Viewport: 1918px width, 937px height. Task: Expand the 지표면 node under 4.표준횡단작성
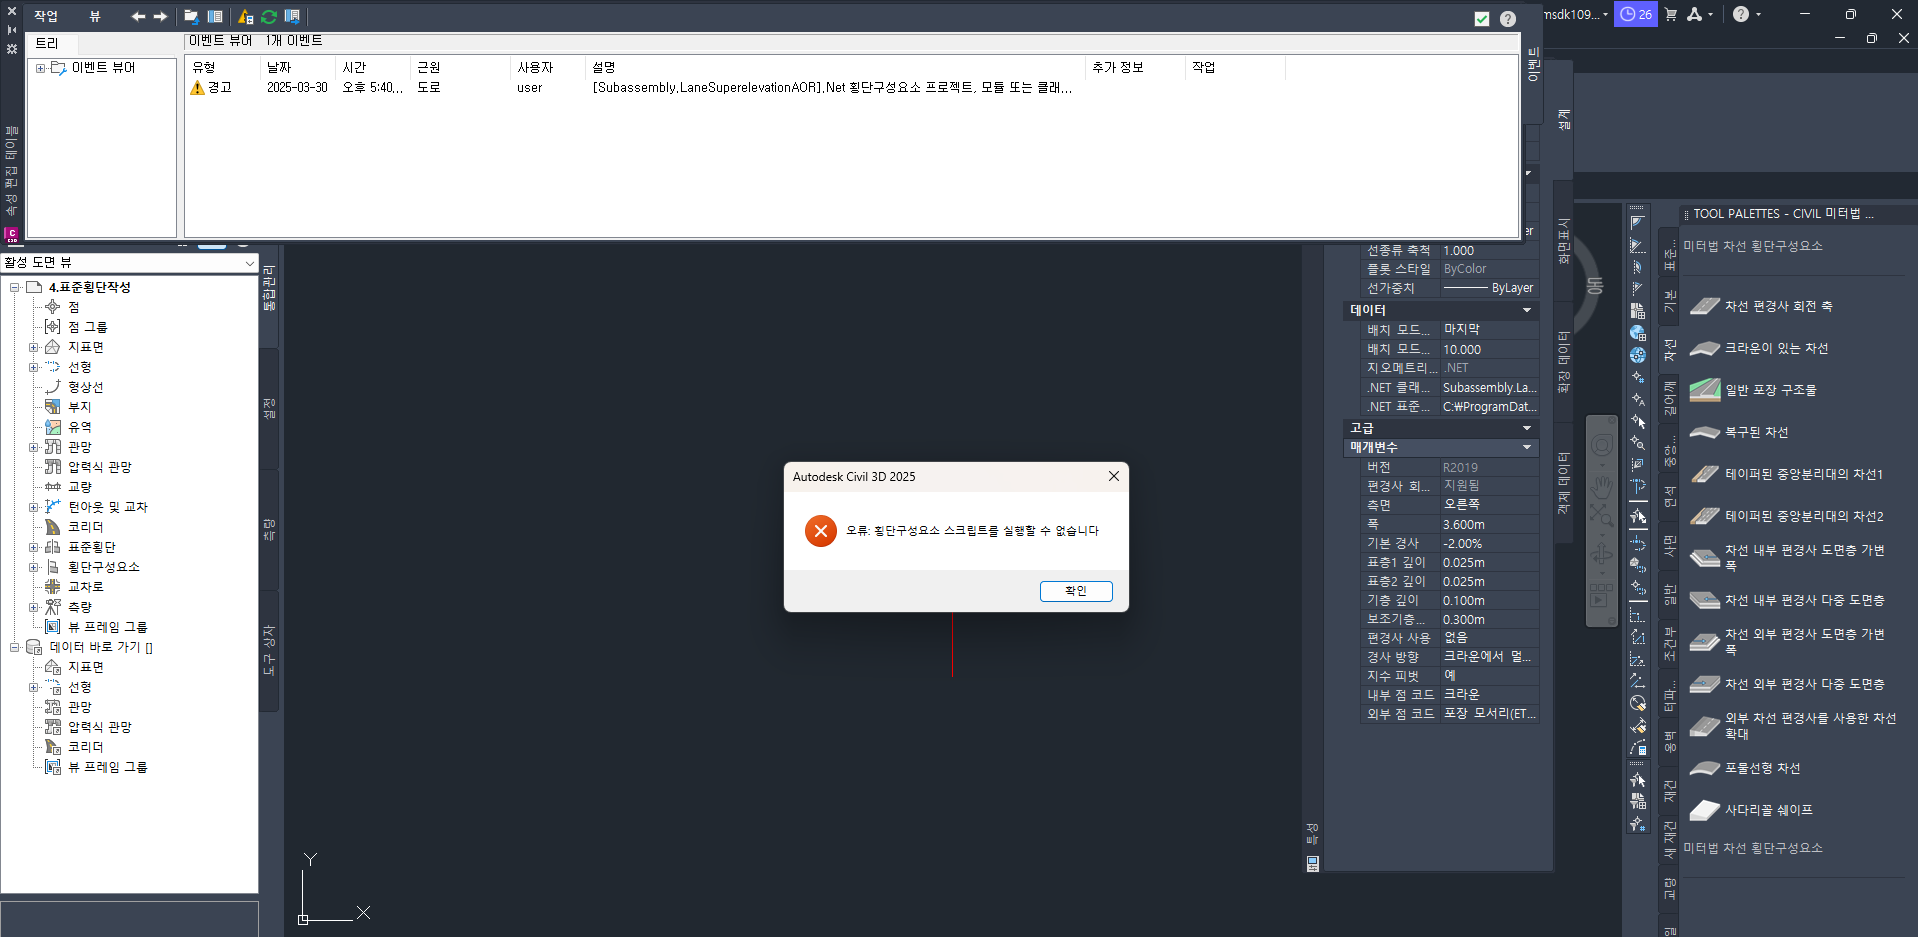point(33,348)
